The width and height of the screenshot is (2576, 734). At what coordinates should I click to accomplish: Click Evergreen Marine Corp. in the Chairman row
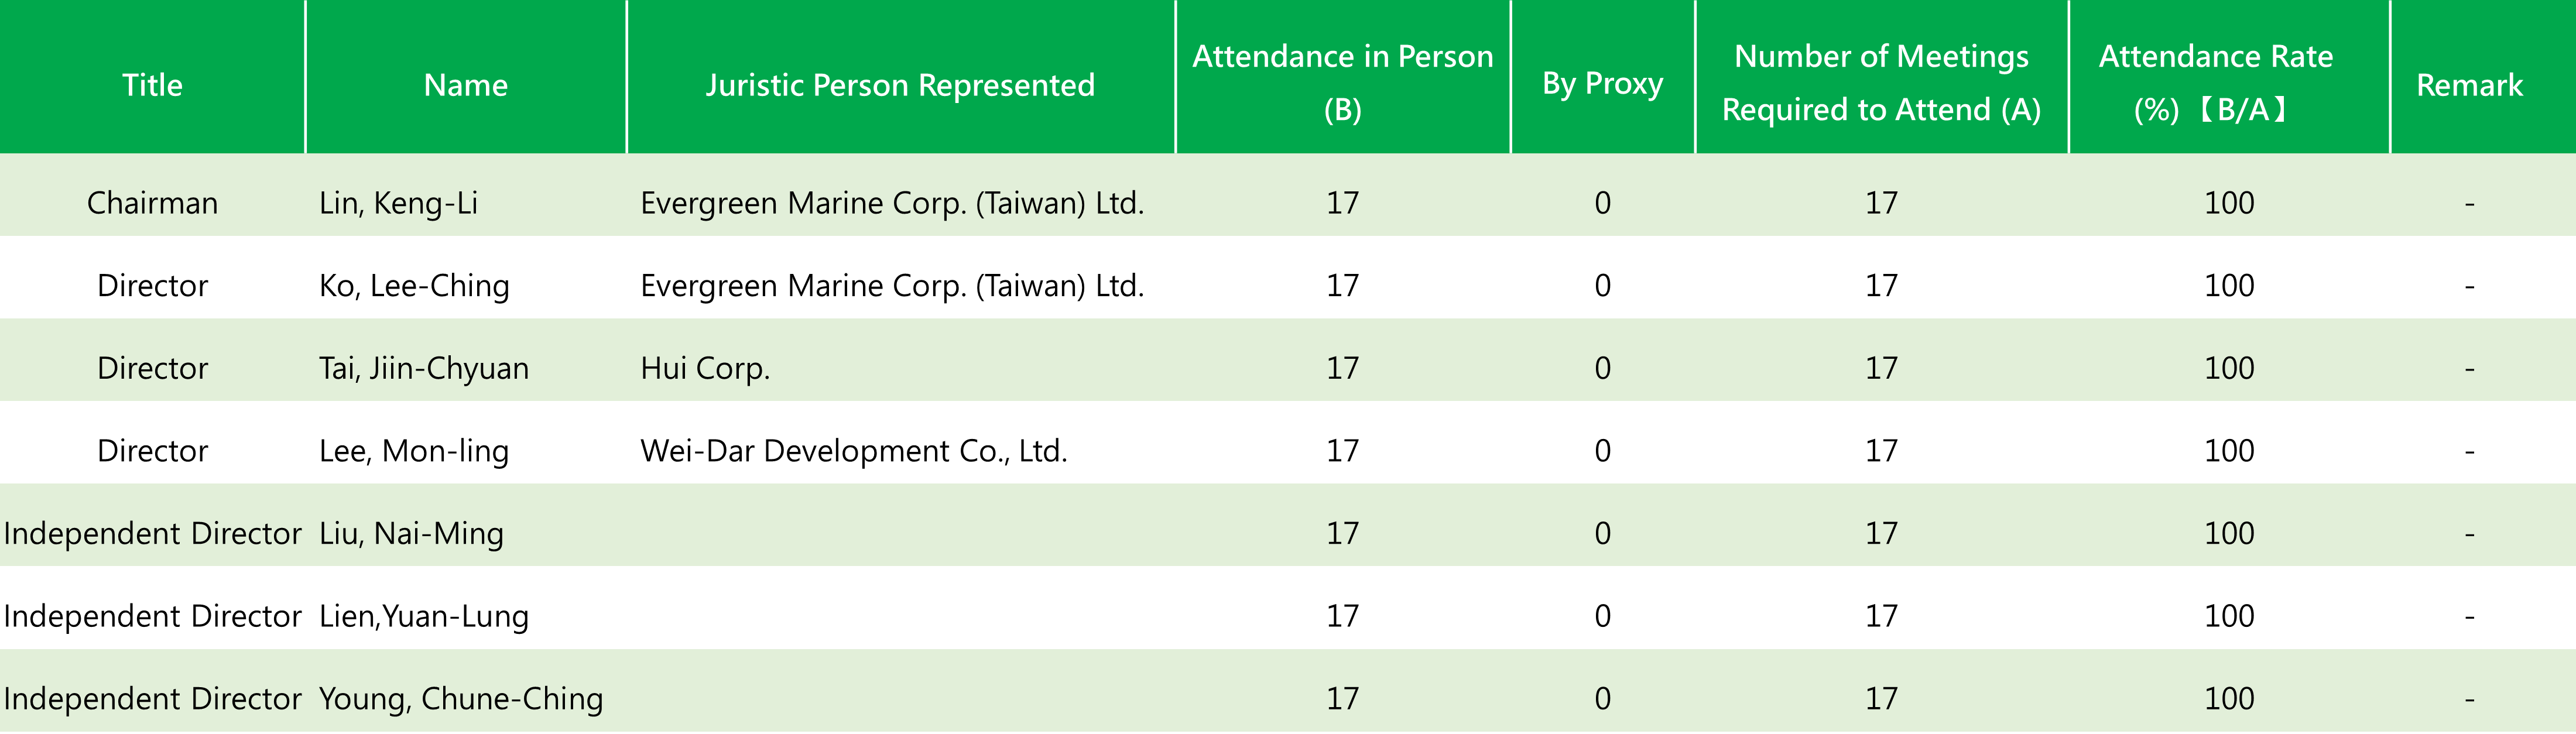(x=892, y=203)
